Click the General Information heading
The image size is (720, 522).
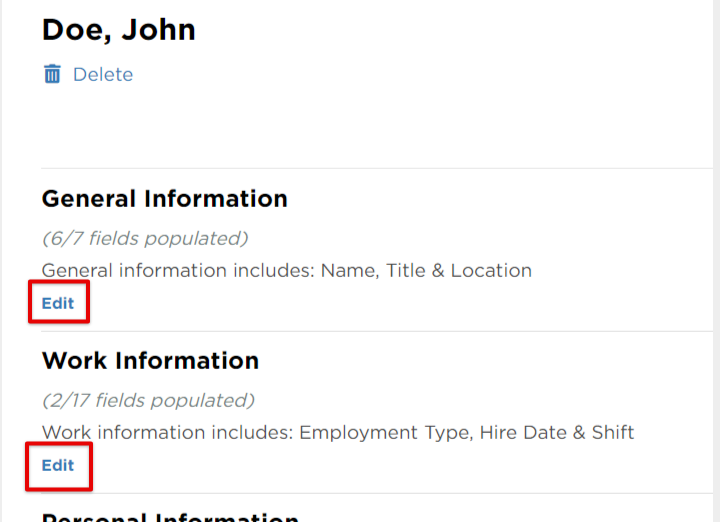pyautogui.click(x=164, y=199)
